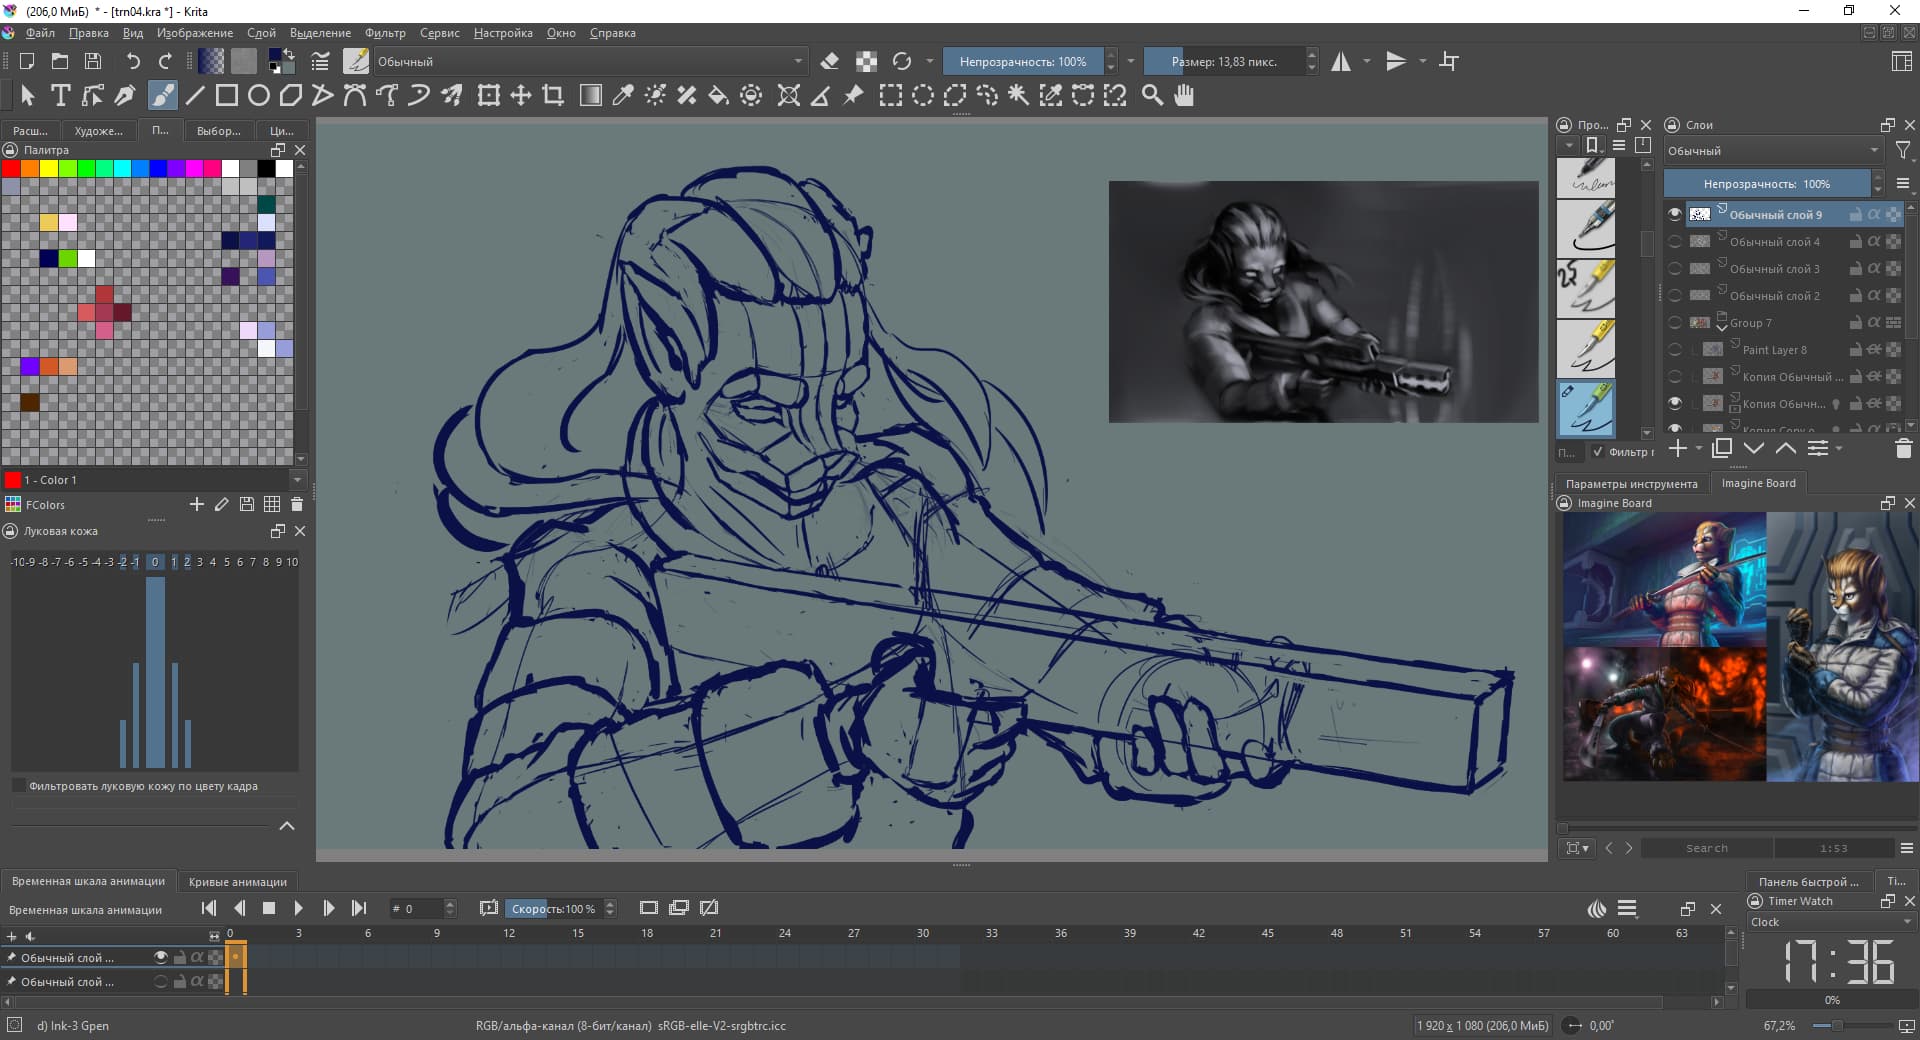Show layer Обычный слой 4
This screenshot has width=1920, height=1040.
tap(1675, 241)
